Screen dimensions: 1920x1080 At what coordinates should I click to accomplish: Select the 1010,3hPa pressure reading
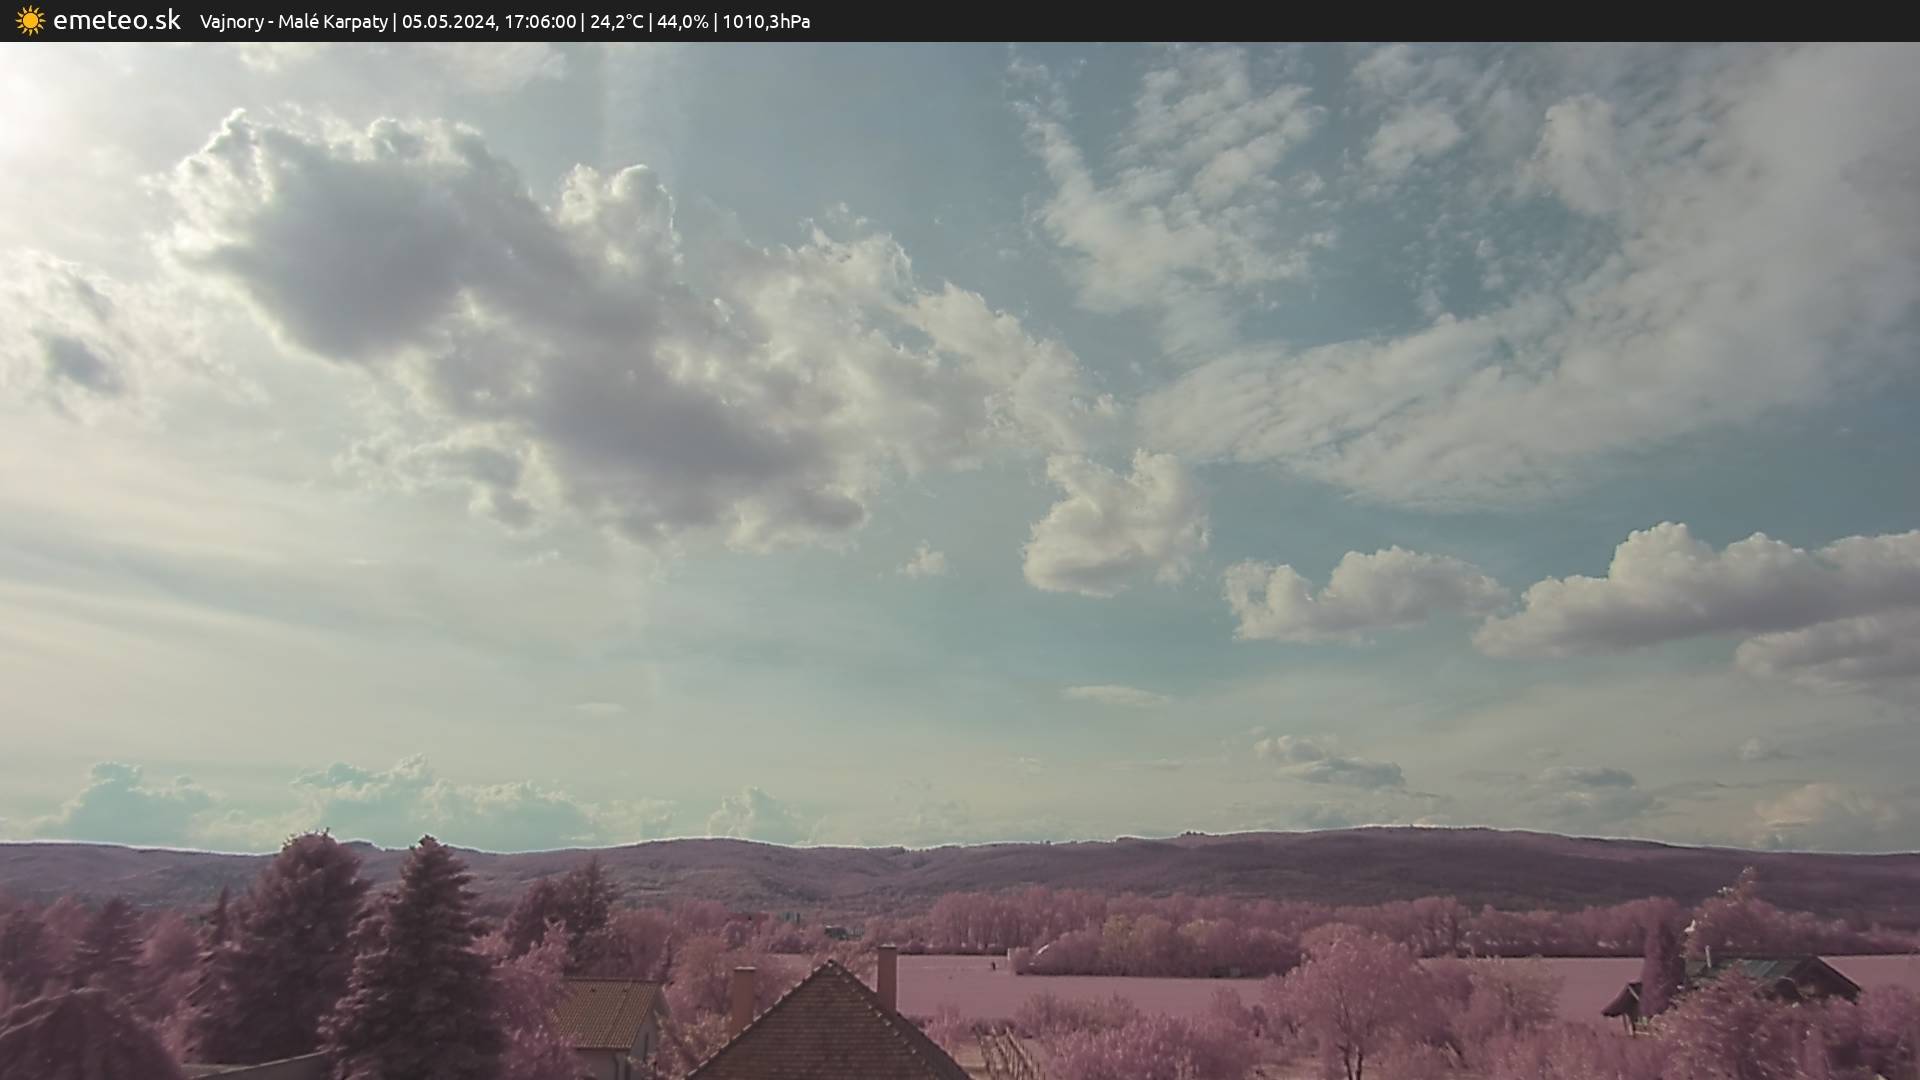point(766,21)
